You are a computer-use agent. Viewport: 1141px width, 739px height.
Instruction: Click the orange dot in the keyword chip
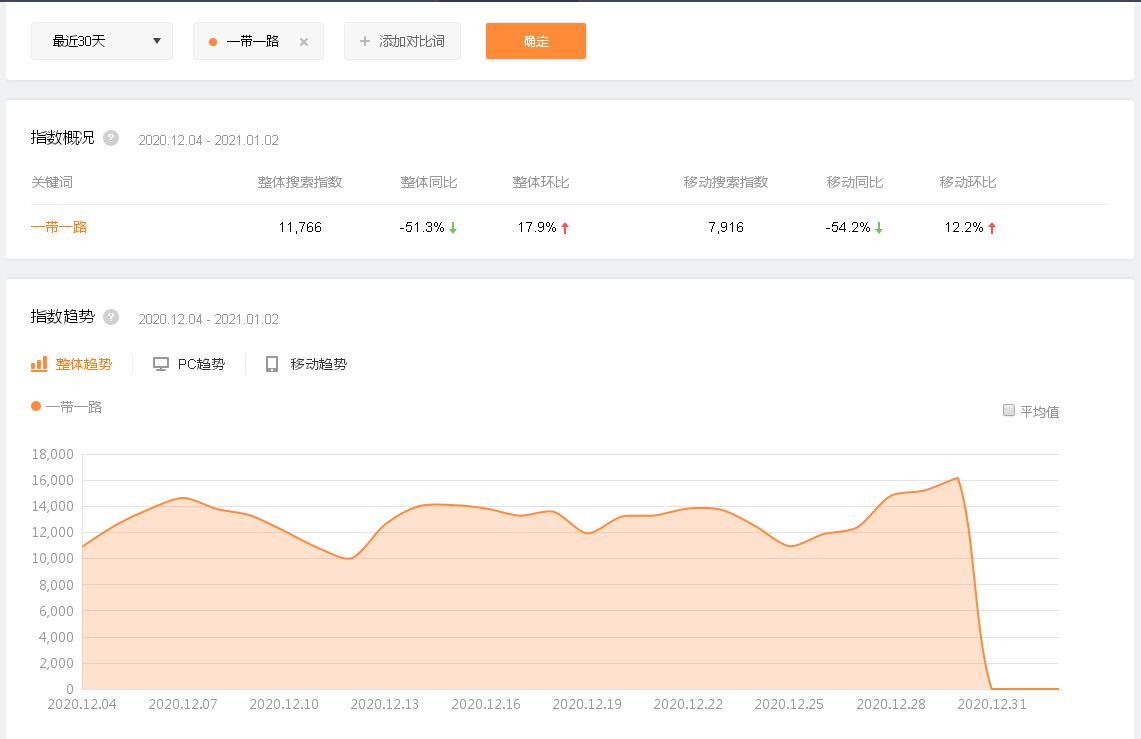(213, 42)
